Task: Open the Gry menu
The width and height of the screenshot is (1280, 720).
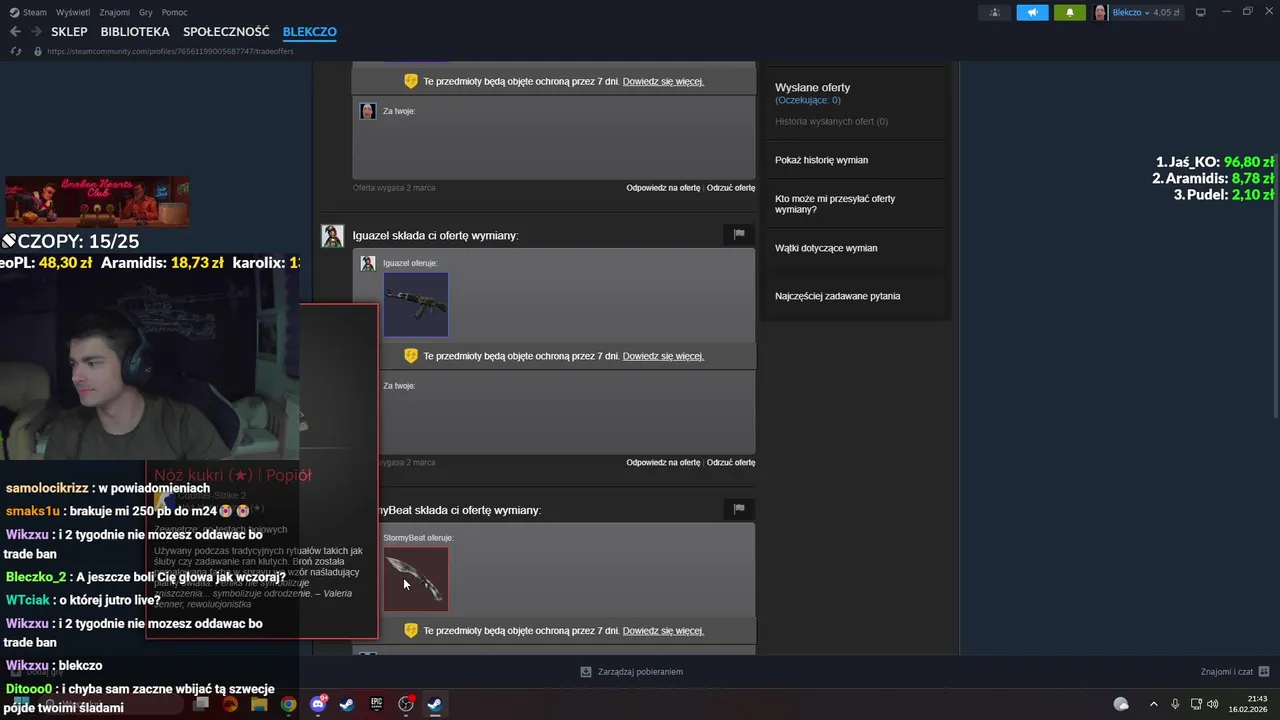Action: click(146, 12)
